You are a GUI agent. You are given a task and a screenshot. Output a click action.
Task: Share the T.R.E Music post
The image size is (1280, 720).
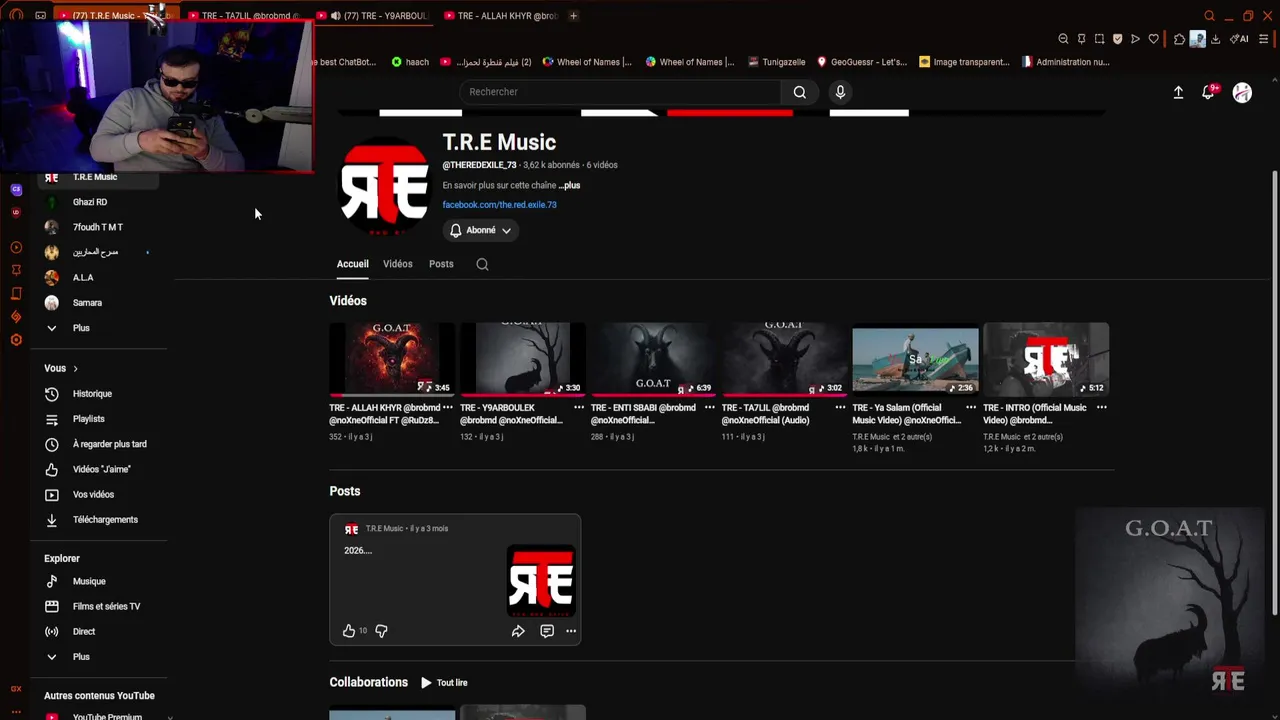pyautogui.click(x=518, y=631)
